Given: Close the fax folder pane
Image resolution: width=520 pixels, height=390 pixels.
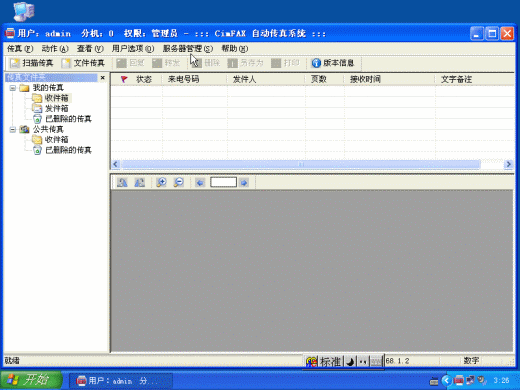Looking at the screenshot, I should pyautogui.click(x=103, y=78).
